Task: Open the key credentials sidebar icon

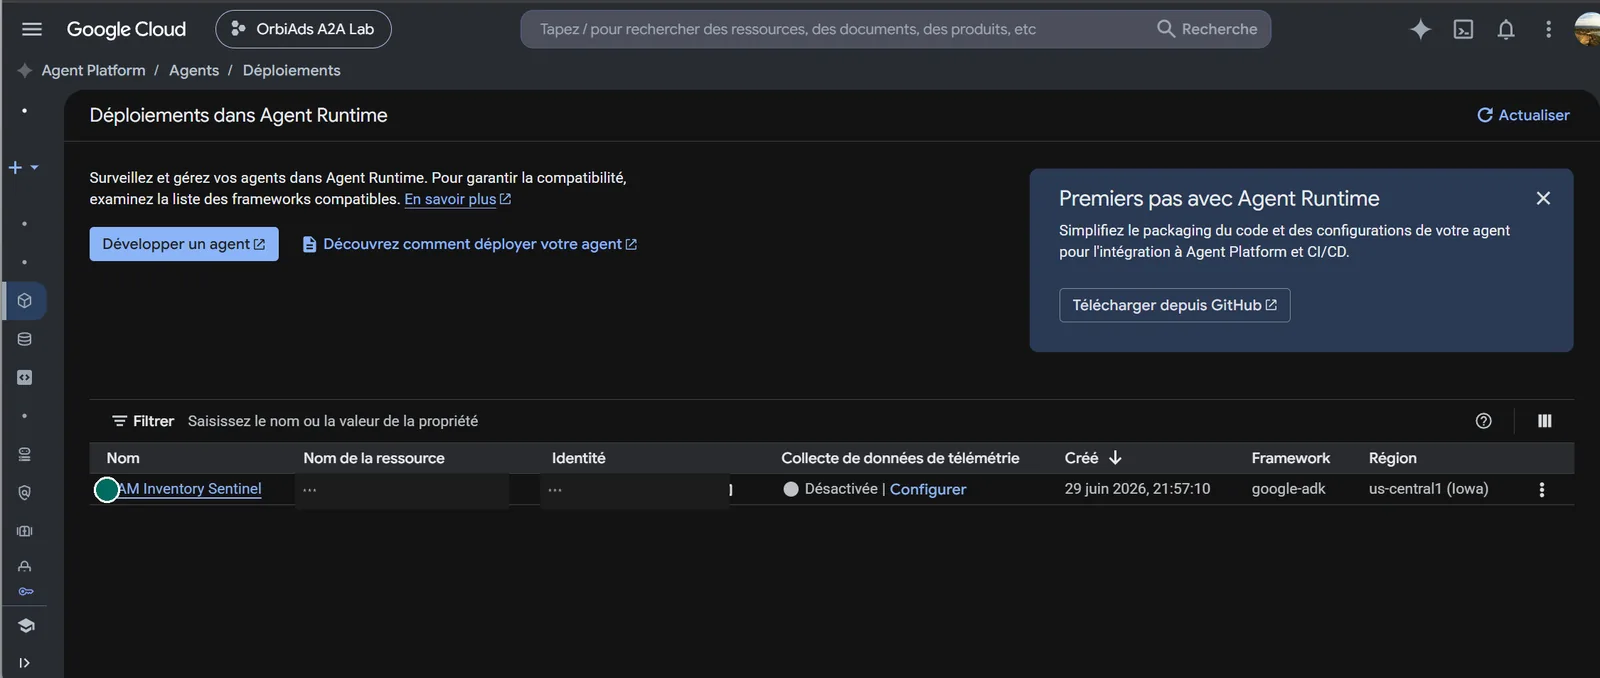Action: pyautogui.click(x=25, y=591)
